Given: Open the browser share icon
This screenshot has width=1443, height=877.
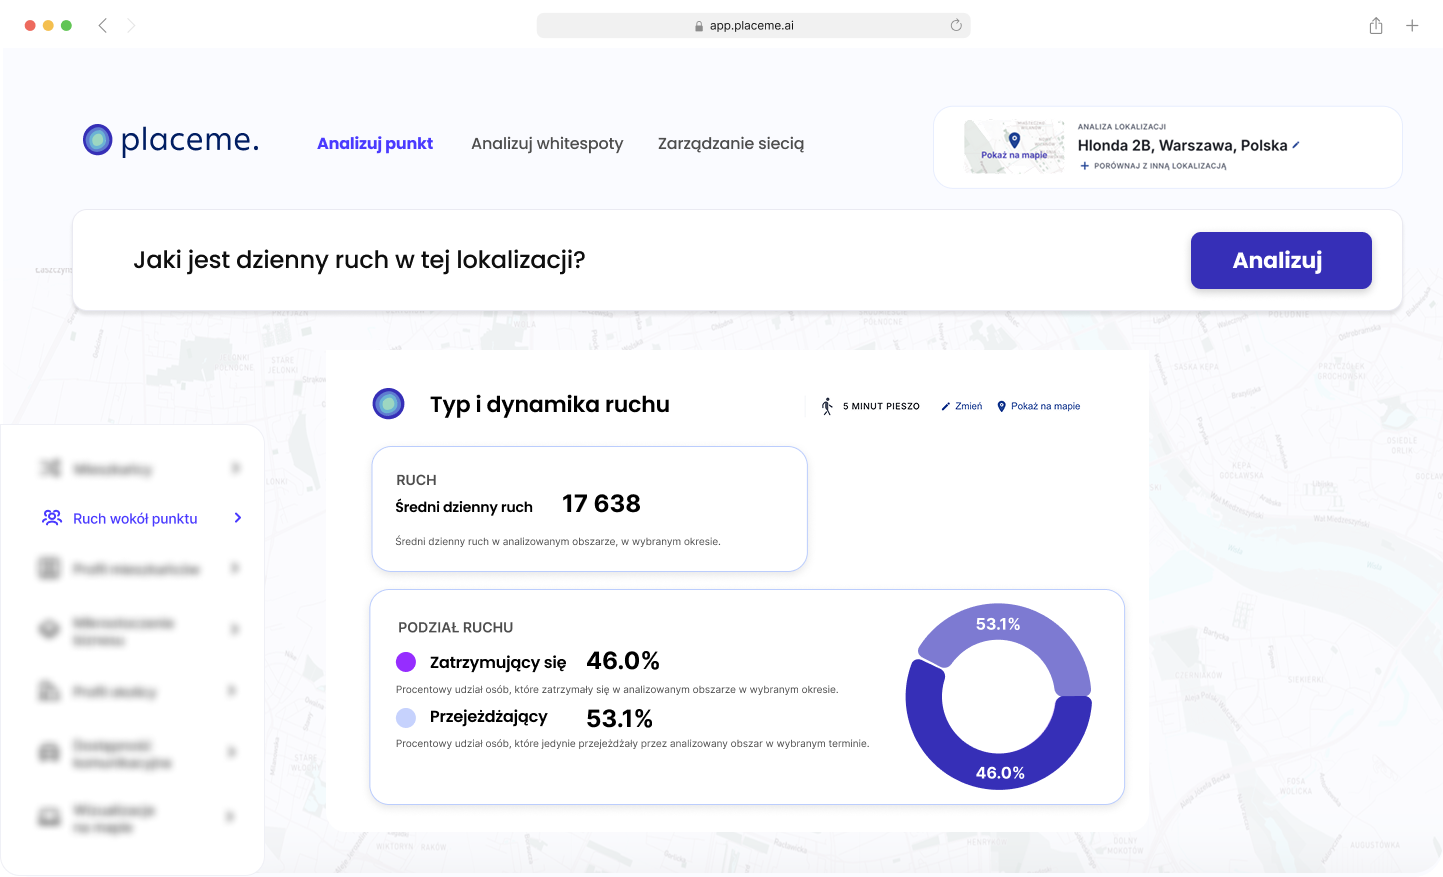Looking at the screenshot, I should (x=1376, y=25).
